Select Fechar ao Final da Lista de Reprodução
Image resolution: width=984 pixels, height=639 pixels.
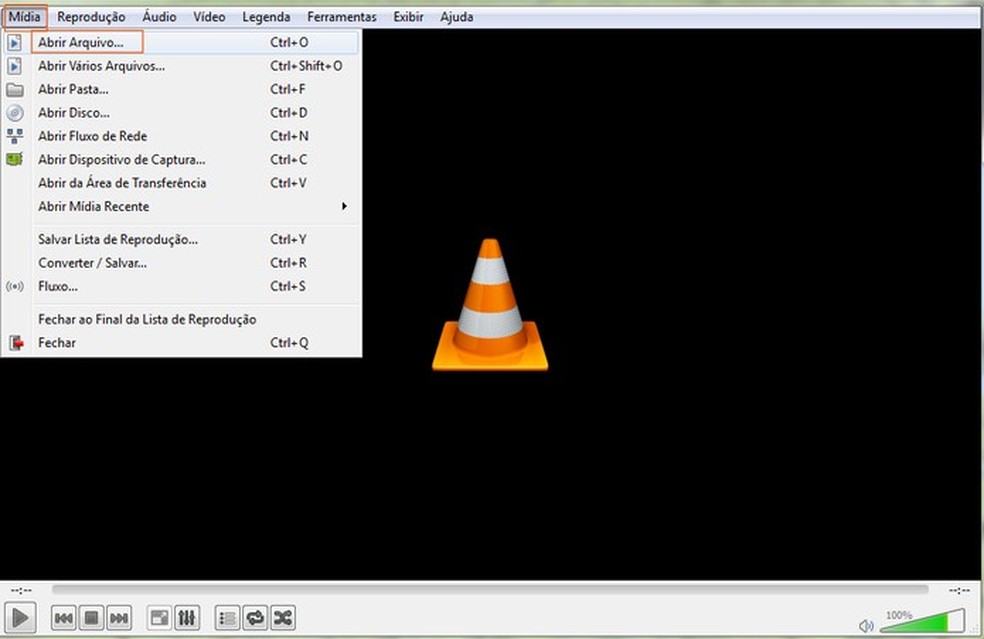point(146,319)
